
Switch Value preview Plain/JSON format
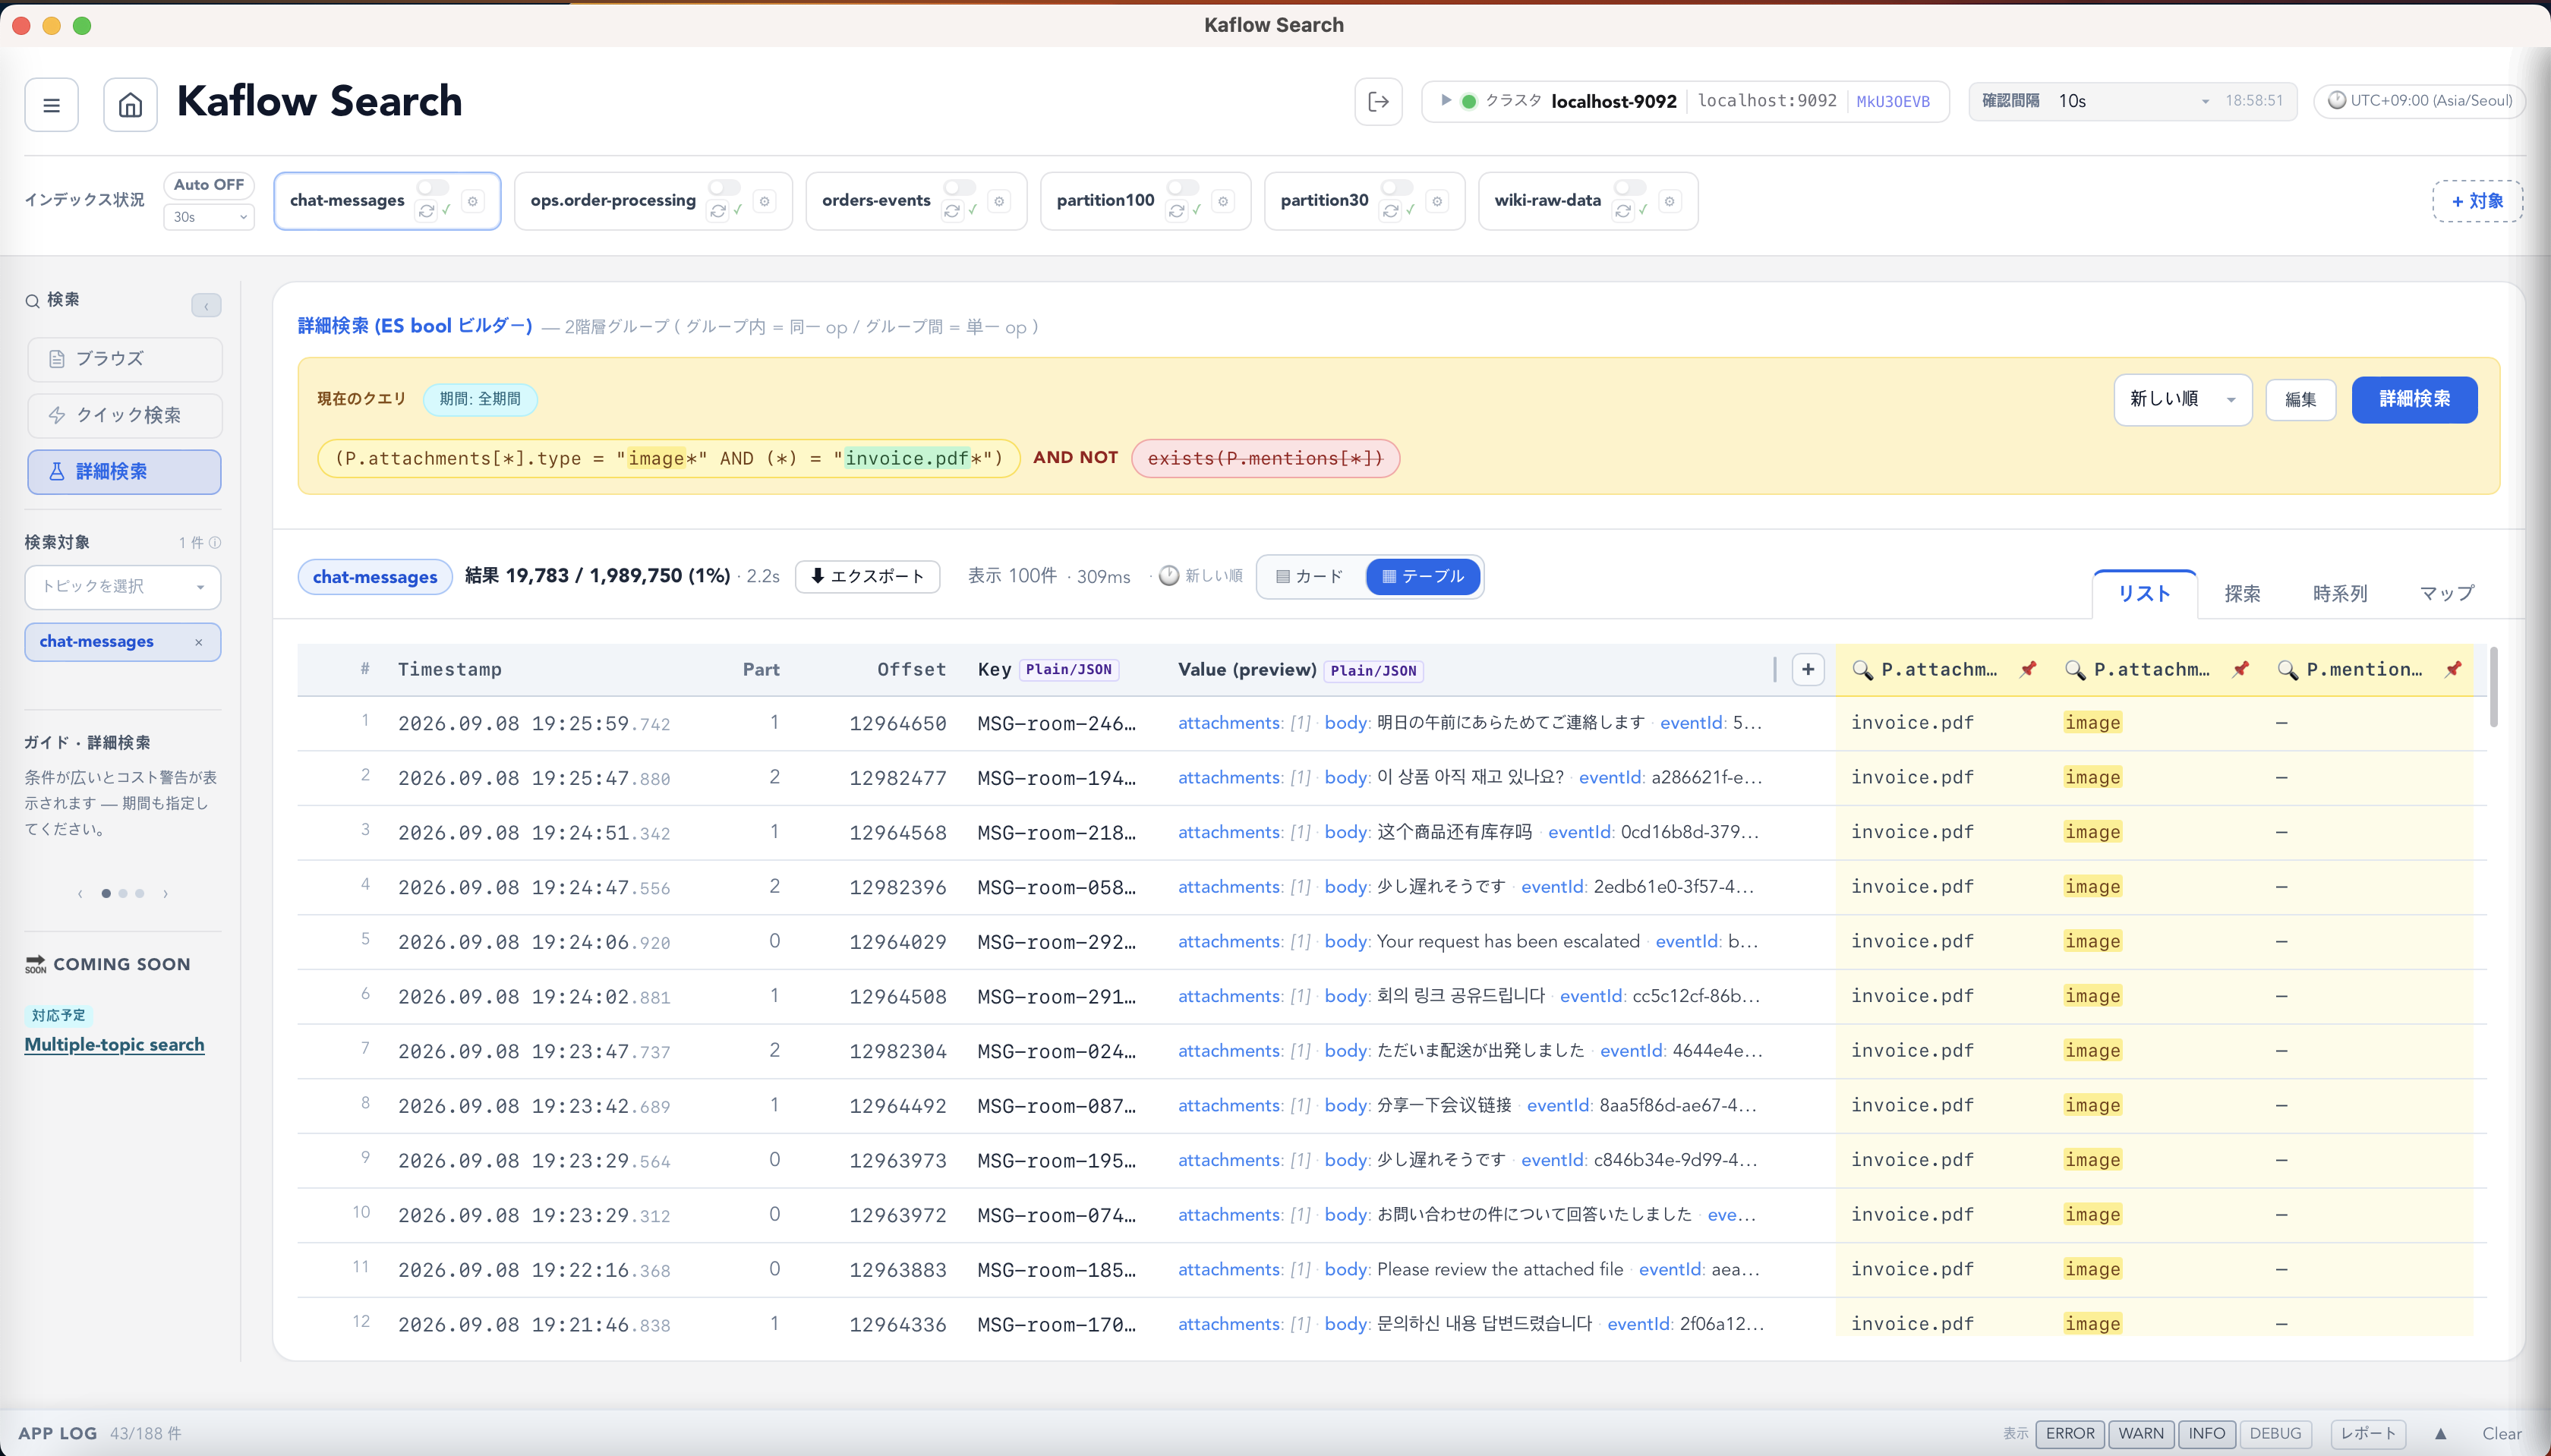[x=1373, y=671]
